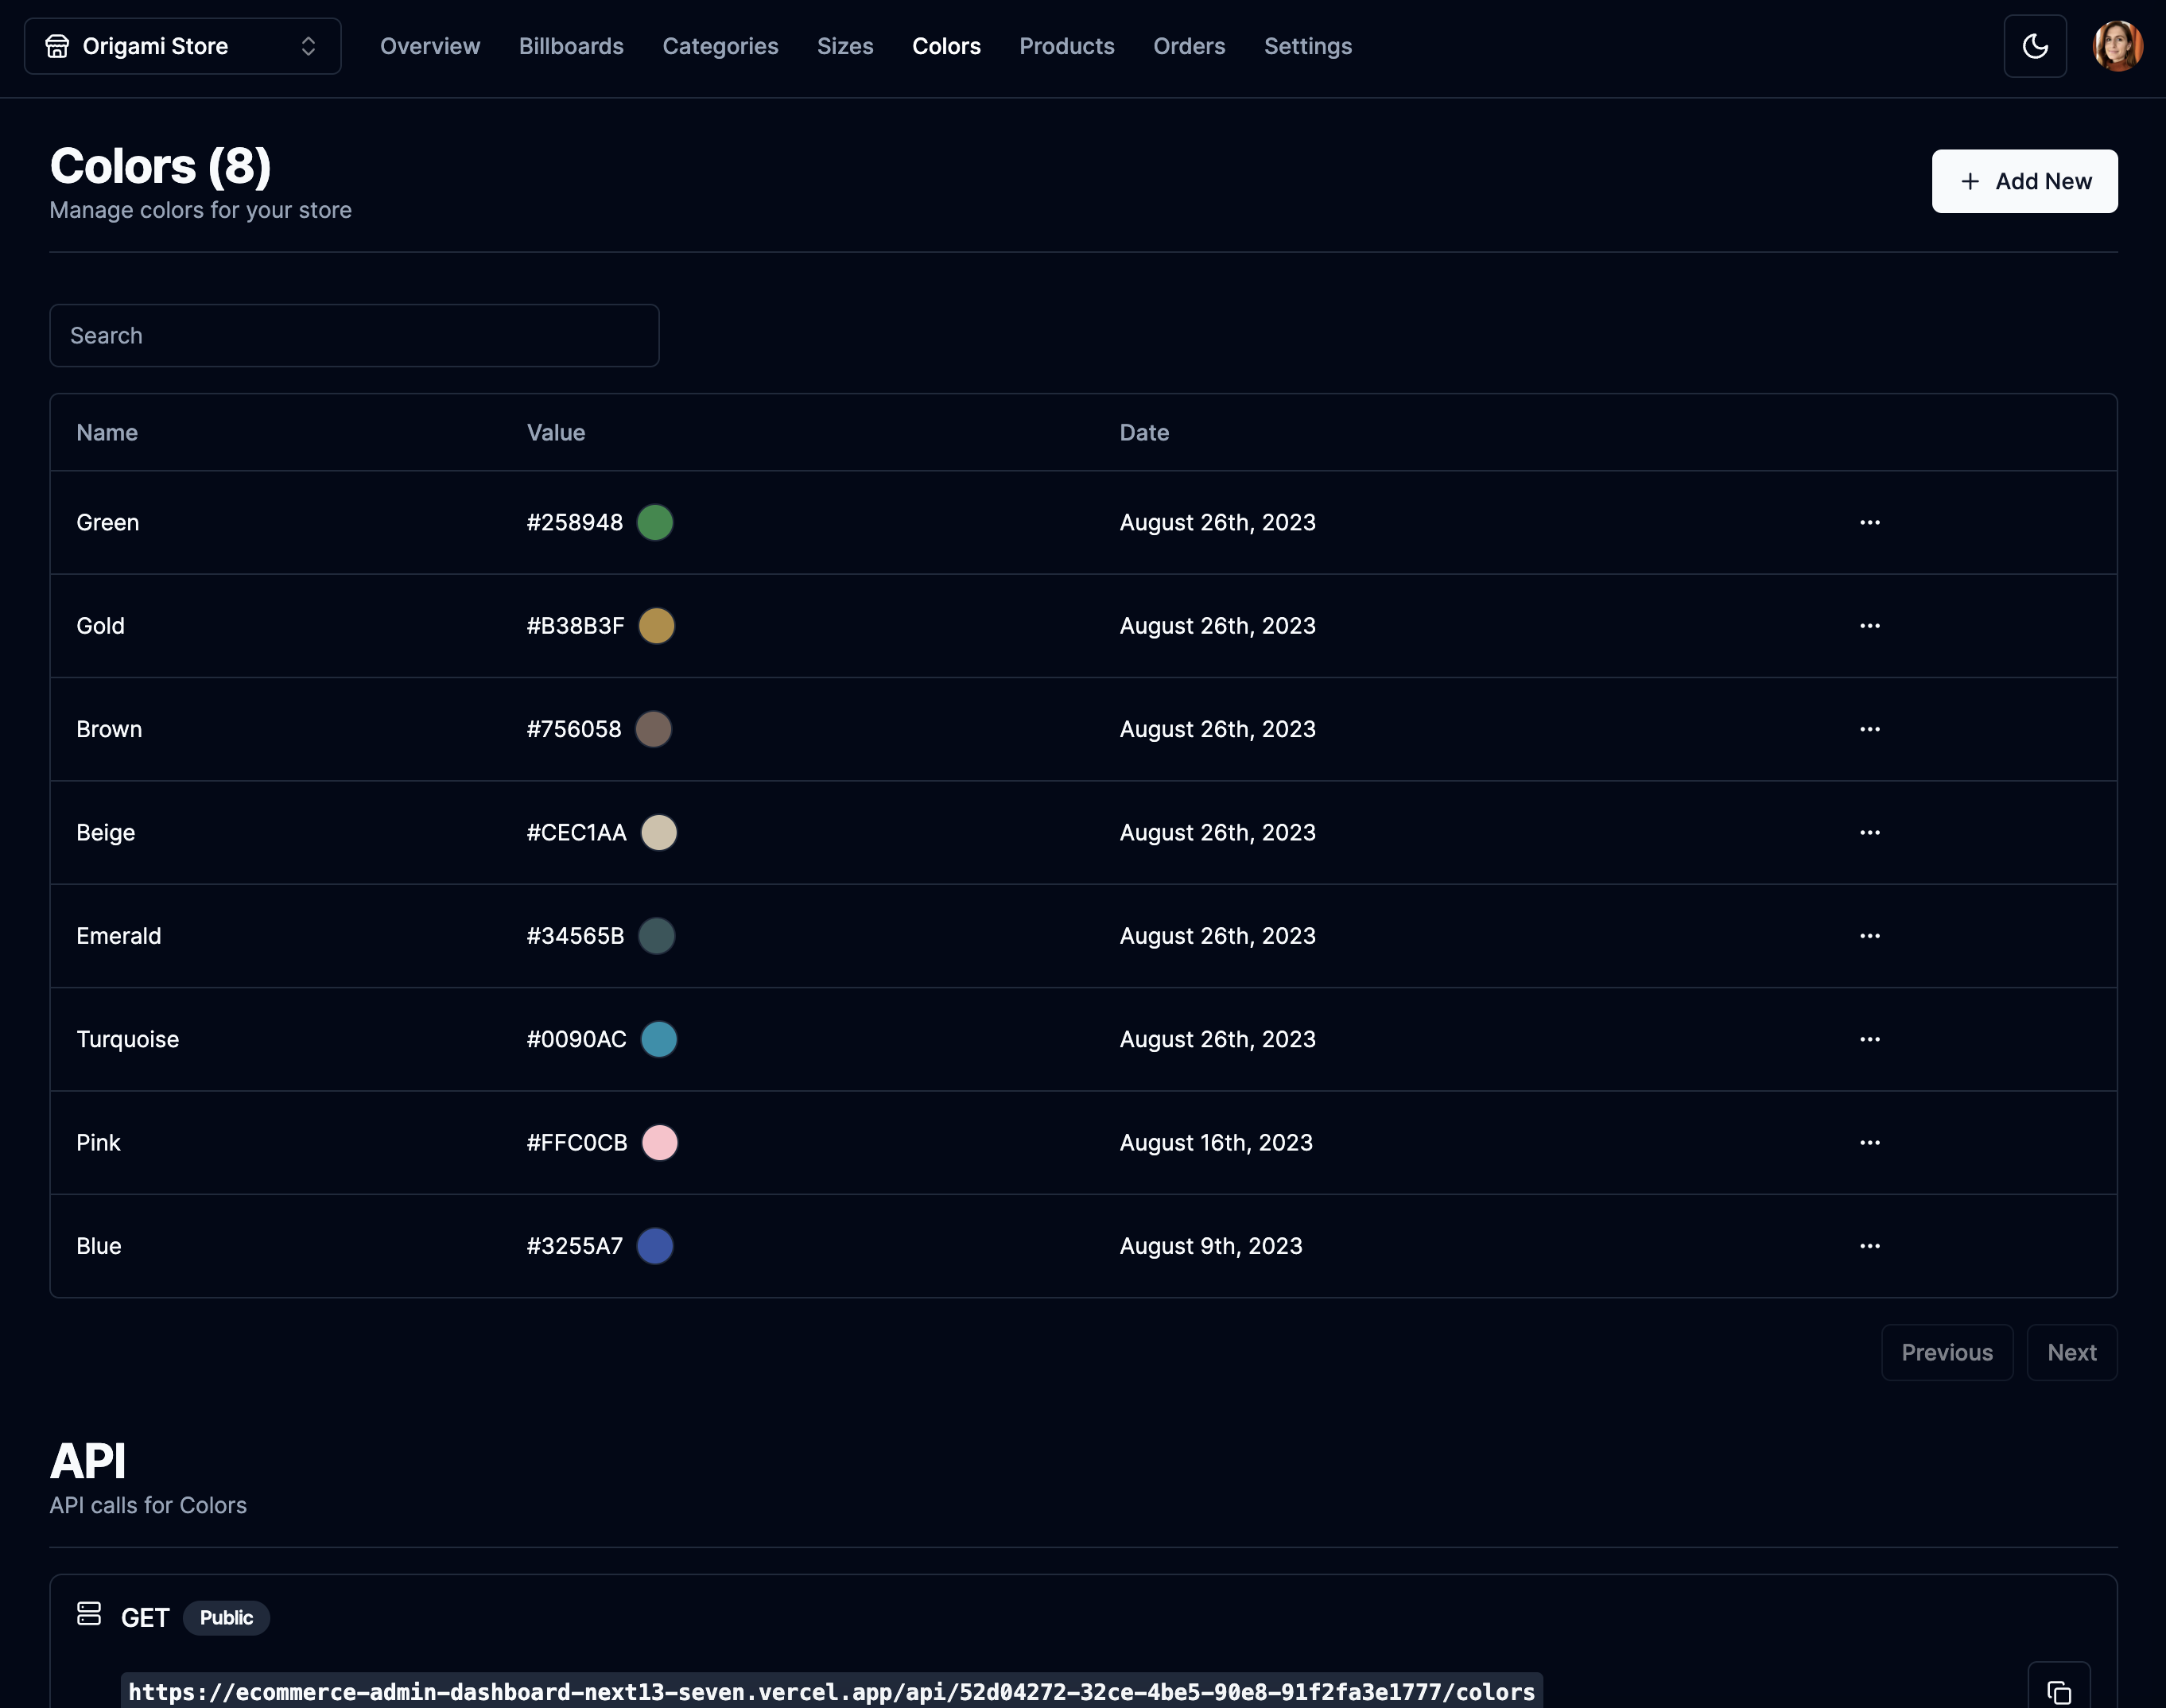Viewport: 2166px width, 1708px height.
Task: Focus the Search input field
Action: tap(354, 336)
